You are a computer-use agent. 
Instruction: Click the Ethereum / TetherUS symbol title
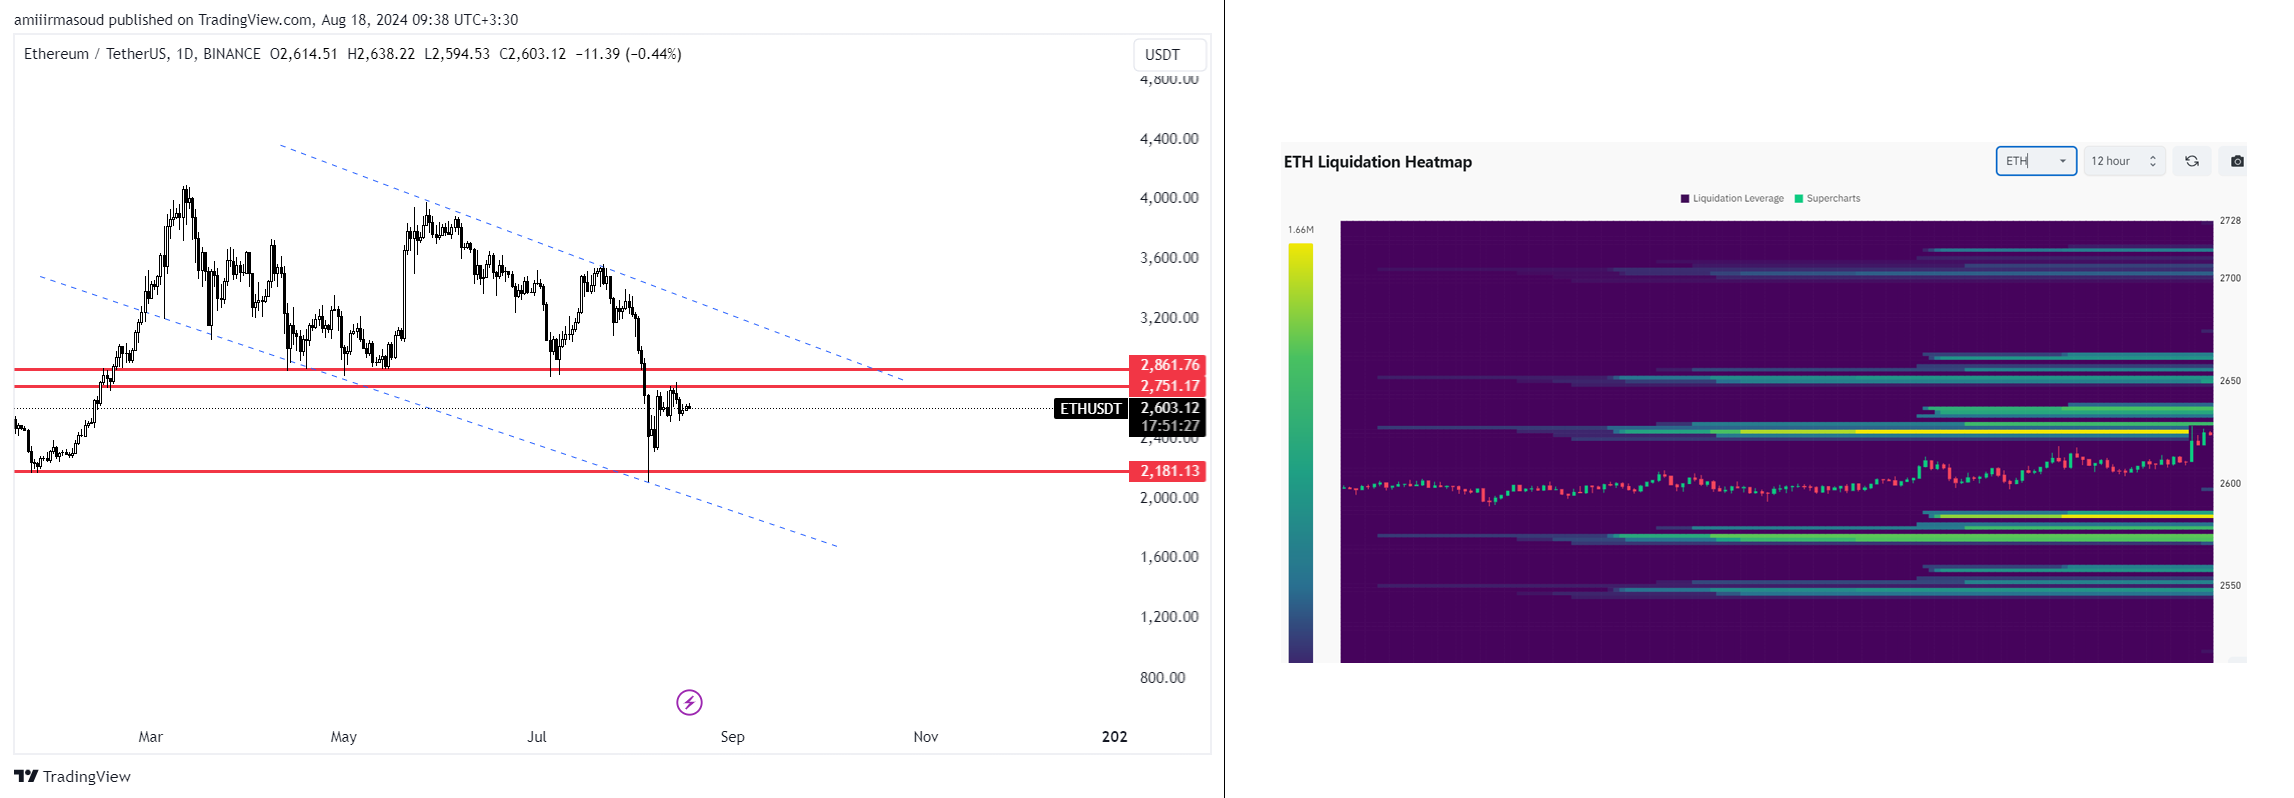pos(95,54)
